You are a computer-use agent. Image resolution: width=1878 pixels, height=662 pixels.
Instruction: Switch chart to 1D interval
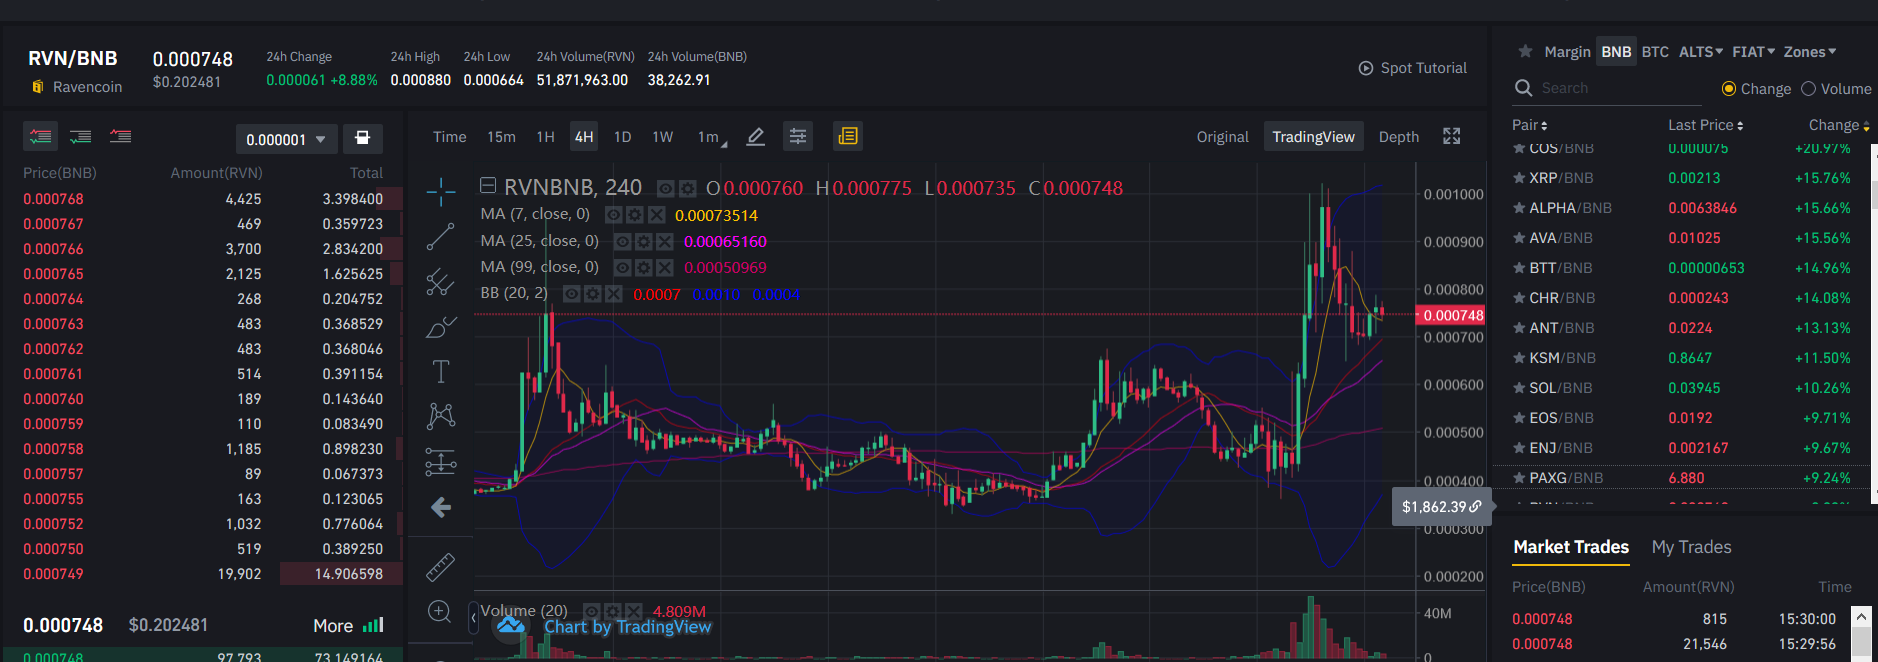click(622, 137)
